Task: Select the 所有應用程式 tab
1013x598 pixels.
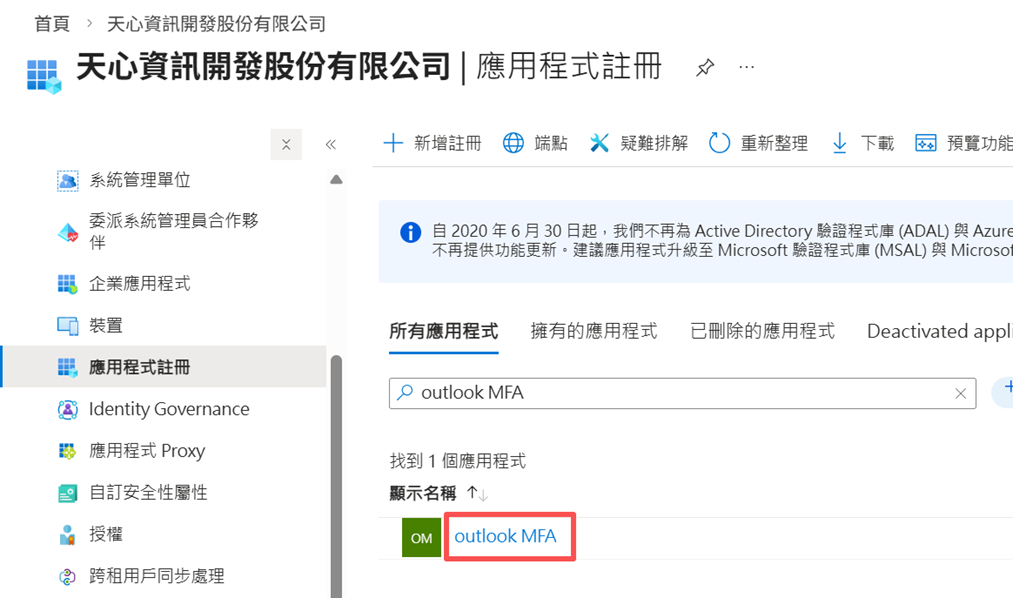Action: (443, 331)
